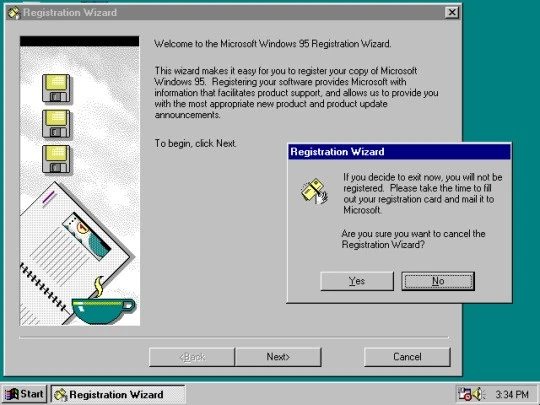The image size is (540, 405).
Task: Click the Yes button to confirm cancel
Action: (357, 281)
